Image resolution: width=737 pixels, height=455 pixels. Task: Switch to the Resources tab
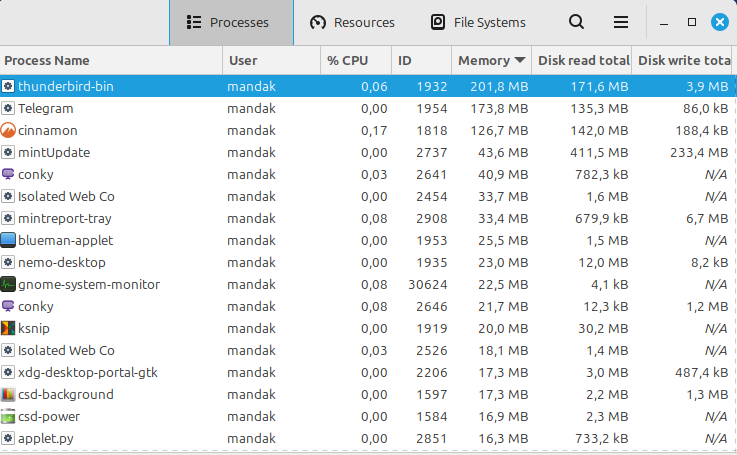pos(352,23)
